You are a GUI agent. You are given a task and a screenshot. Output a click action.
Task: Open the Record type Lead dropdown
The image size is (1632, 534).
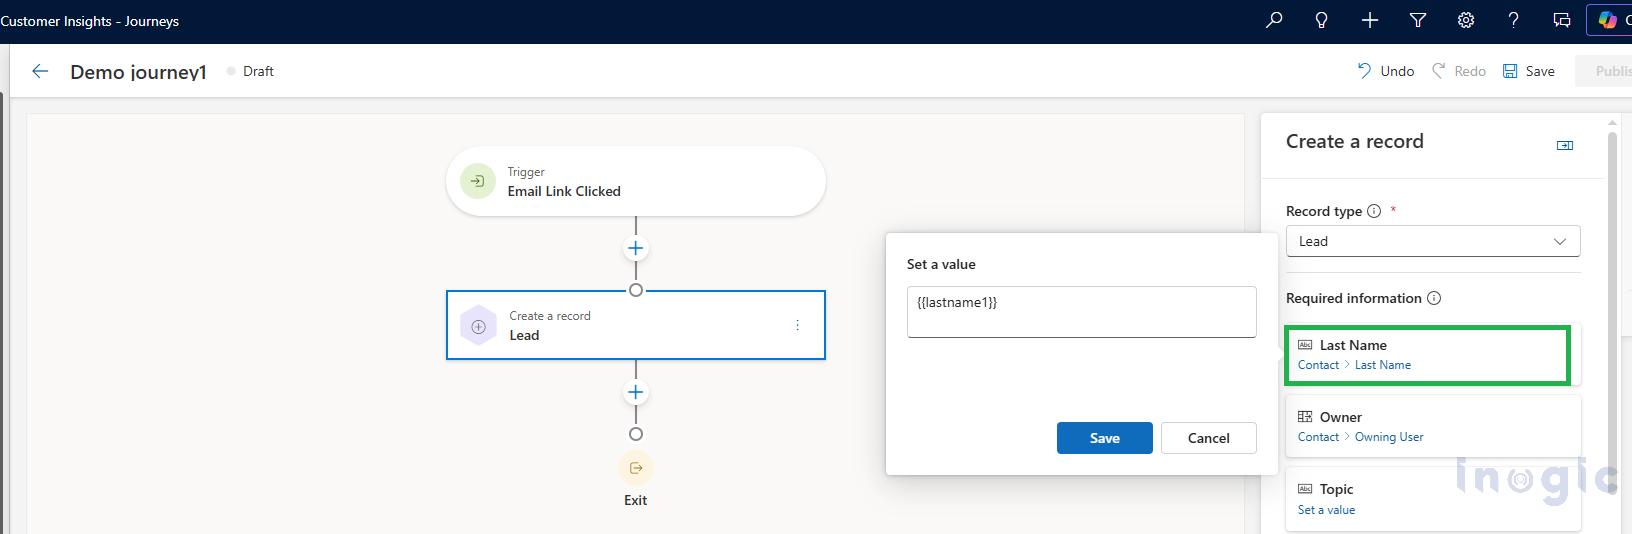coord(1433,241)
